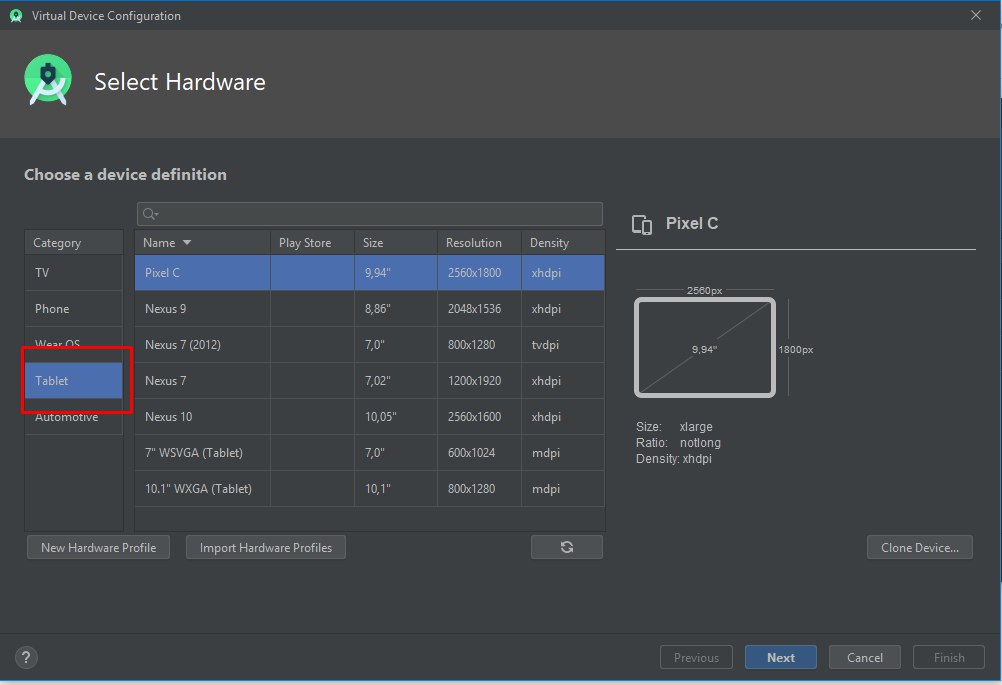
Task: Click the tvdpi density cell
Action: coord(563,344)
